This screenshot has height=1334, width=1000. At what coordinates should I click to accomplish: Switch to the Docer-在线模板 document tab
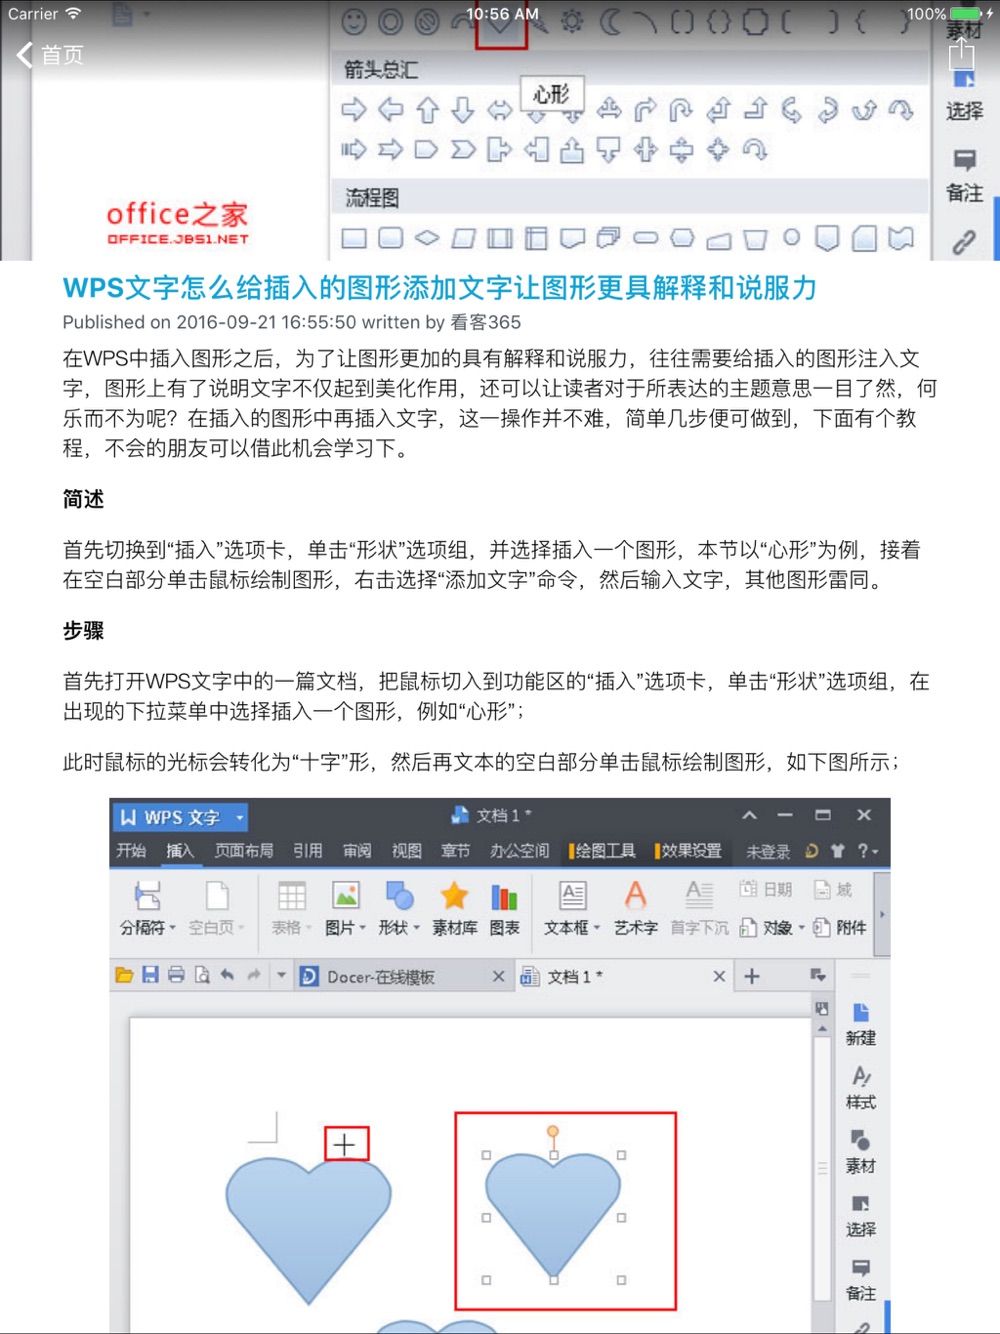(x=380, y=977)
